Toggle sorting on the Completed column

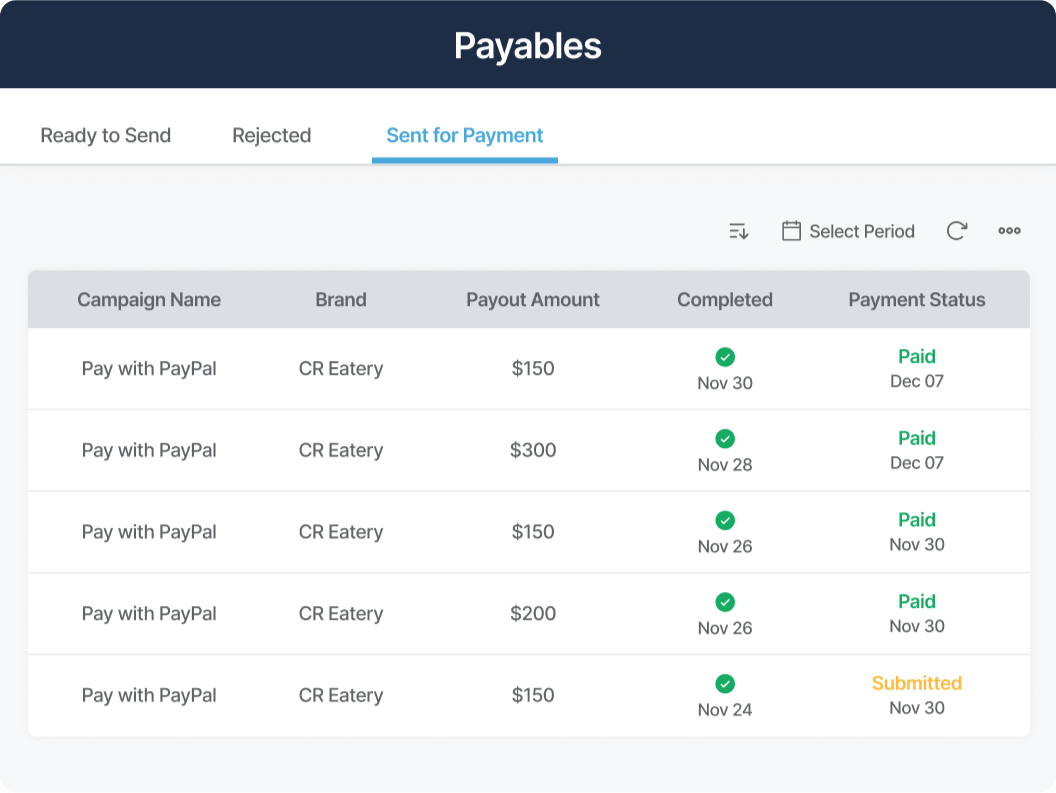click(725, 299)
